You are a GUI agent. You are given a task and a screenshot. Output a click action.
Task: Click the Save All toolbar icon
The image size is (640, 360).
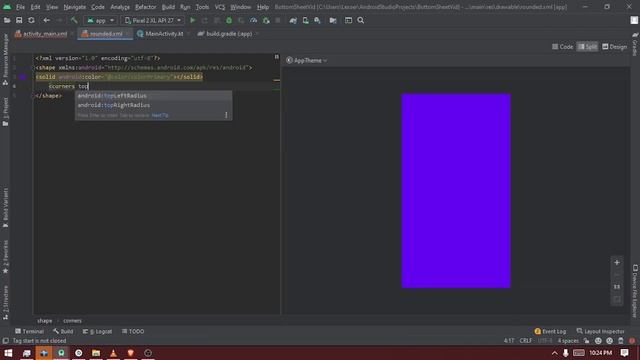19,20
